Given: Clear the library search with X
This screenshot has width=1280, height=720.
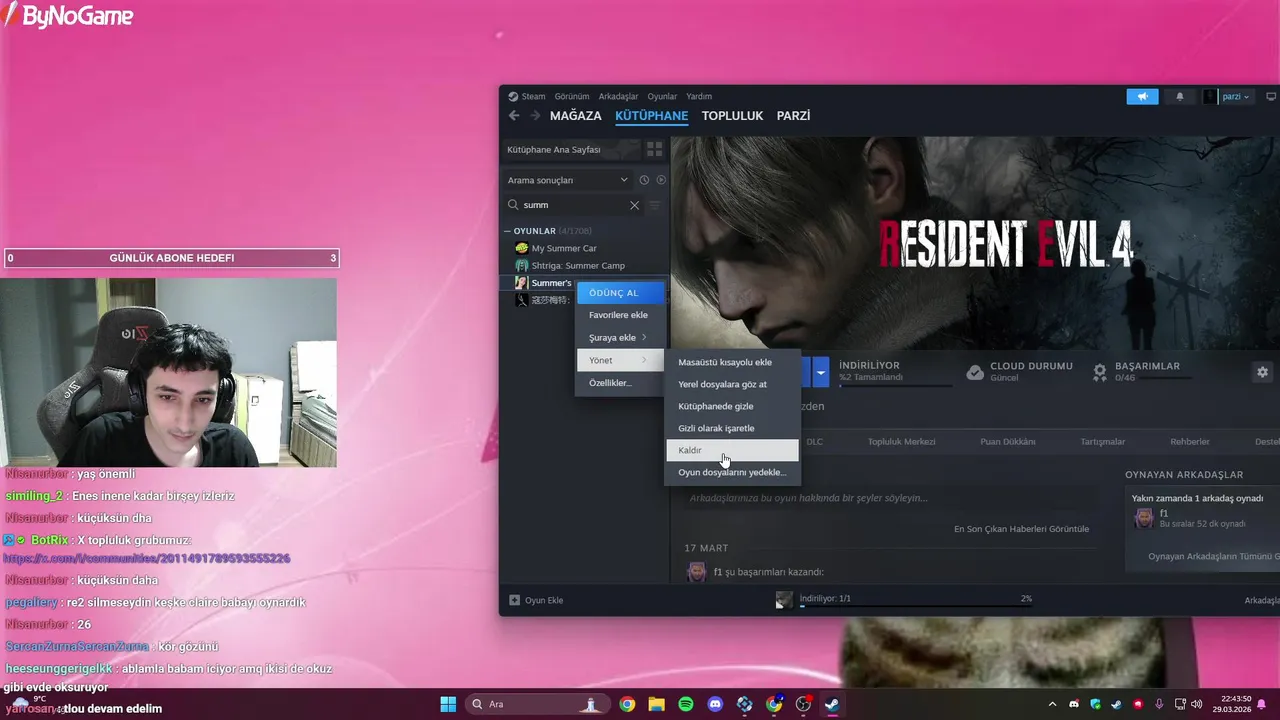Looking at the screenshot, I should click(634, 205).
